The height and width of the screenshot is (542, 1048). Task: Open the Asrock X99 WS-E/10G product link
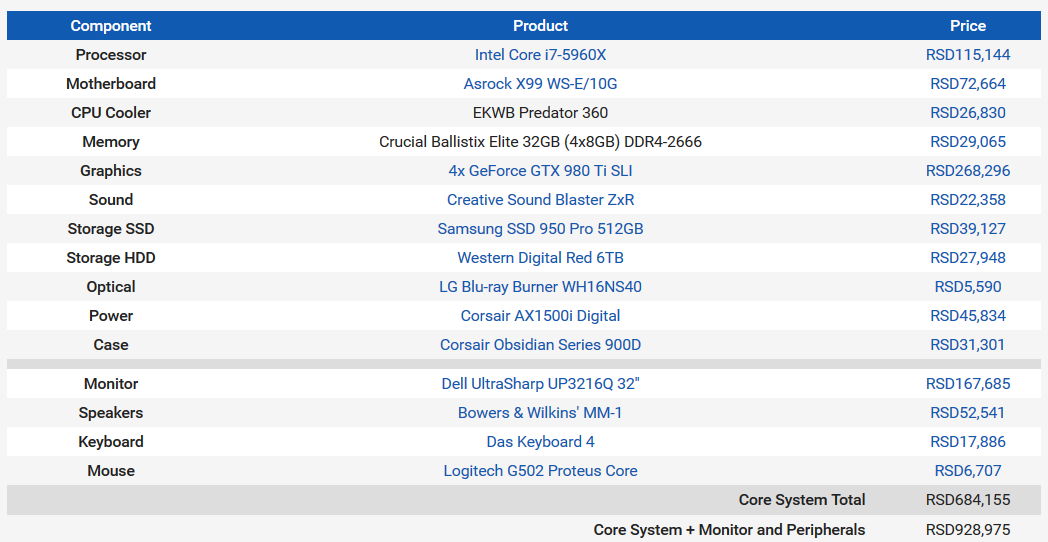pyautogui.click(x=540, y=84)
